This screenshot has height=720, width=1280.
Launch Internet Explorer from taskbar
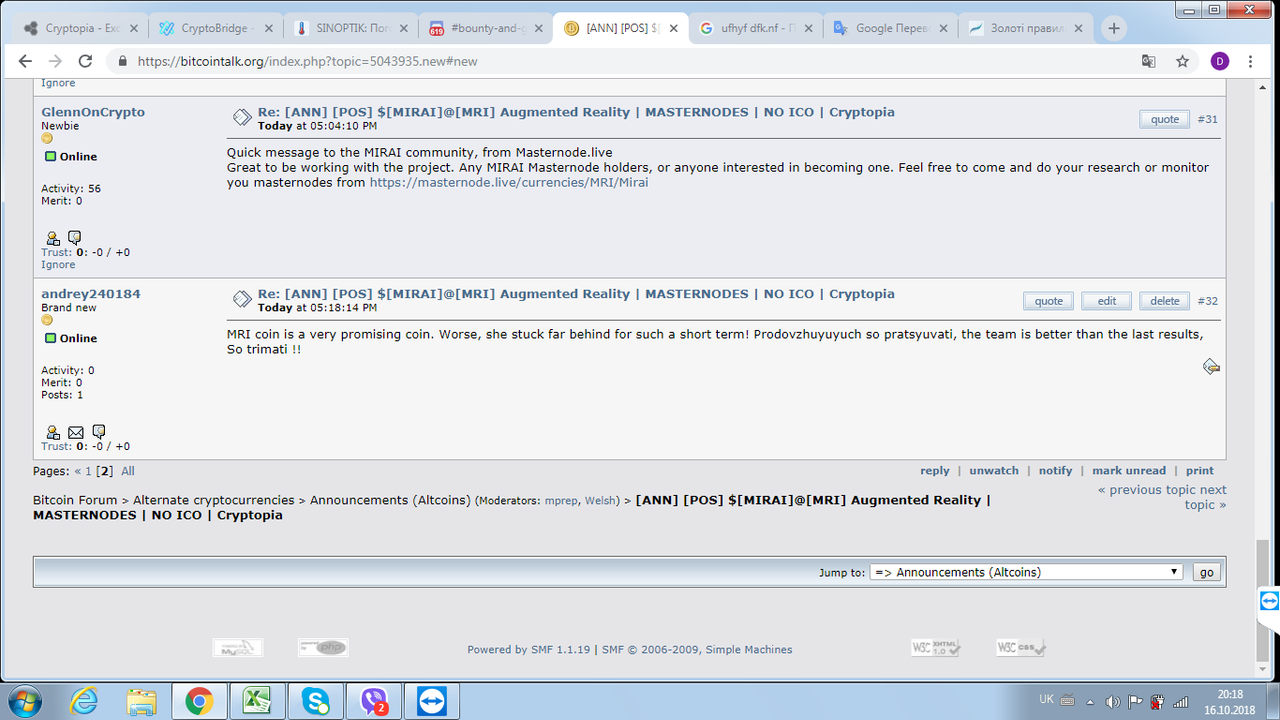point(85,701)
